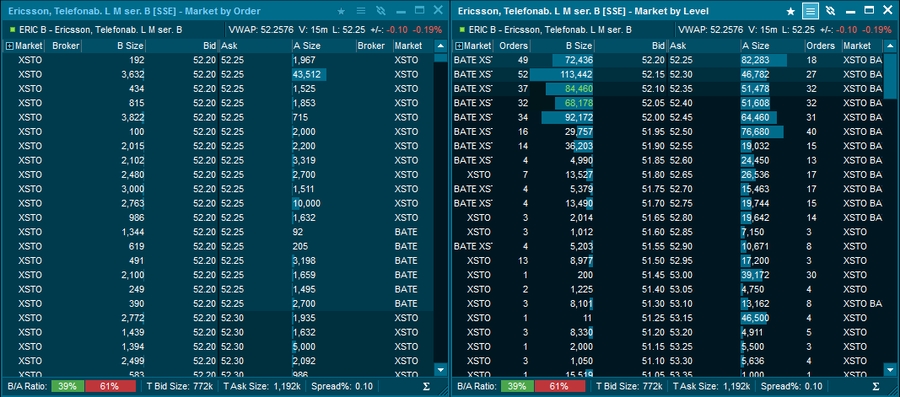Click Sigma summary icon in Market by Level

[875, 386]
